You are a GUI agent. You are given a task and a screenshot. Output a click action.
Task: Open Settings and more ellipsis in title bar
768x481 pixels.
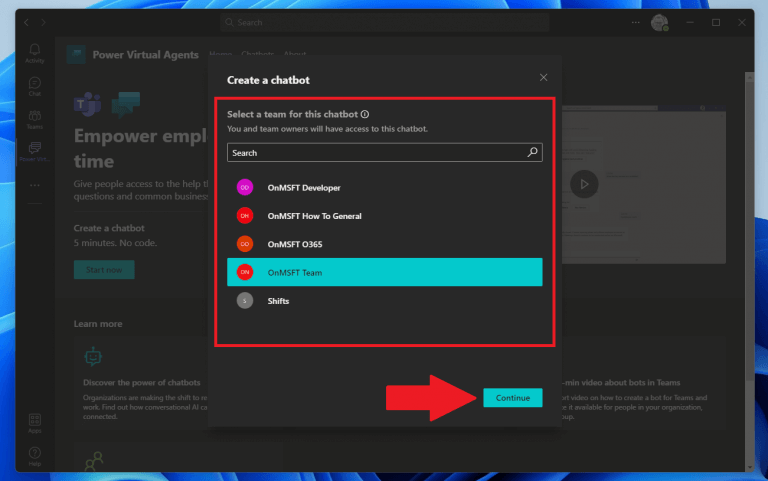tap(635, 23)
